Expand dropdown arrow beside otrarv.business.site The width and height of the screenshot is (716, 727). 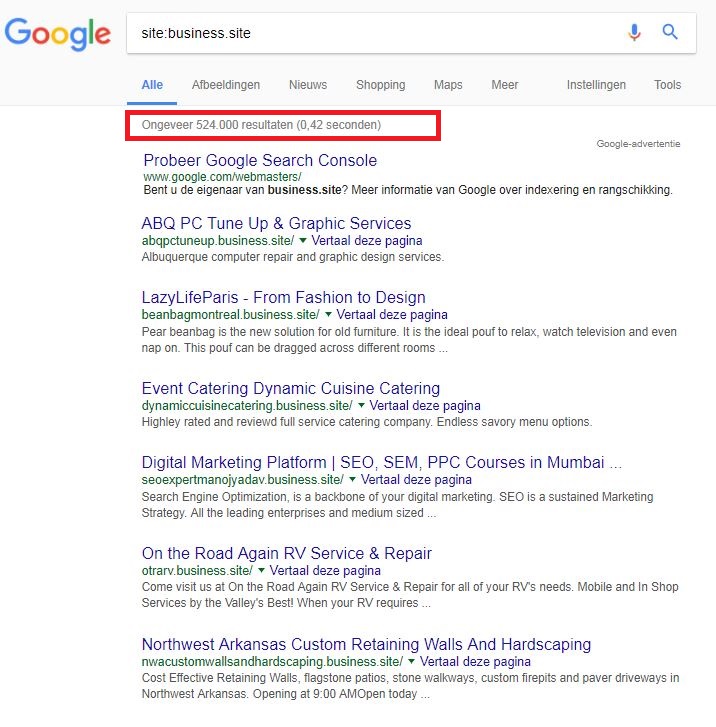262,570
